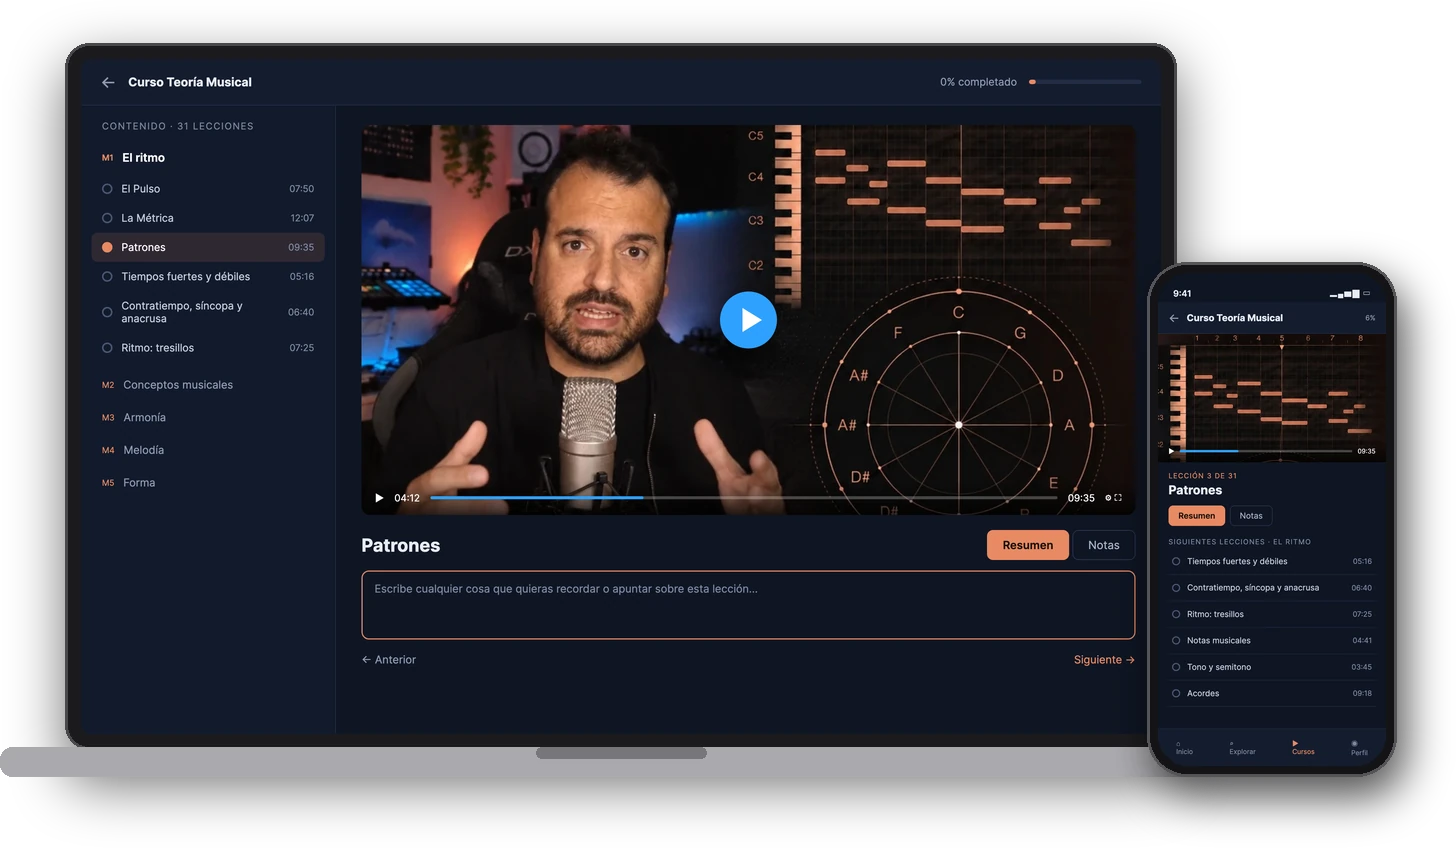Toggle Tiempos fuertes y débiles circle in sidebar
Viewport: 1456px width, 848px height.
(107, 277)
